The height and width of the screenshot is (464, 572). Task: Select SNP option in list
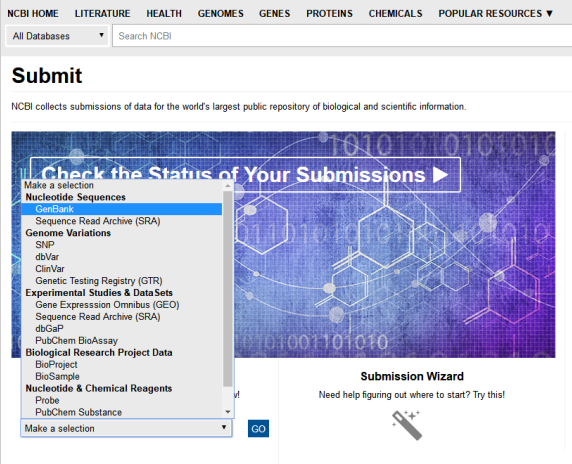[122, 245]
